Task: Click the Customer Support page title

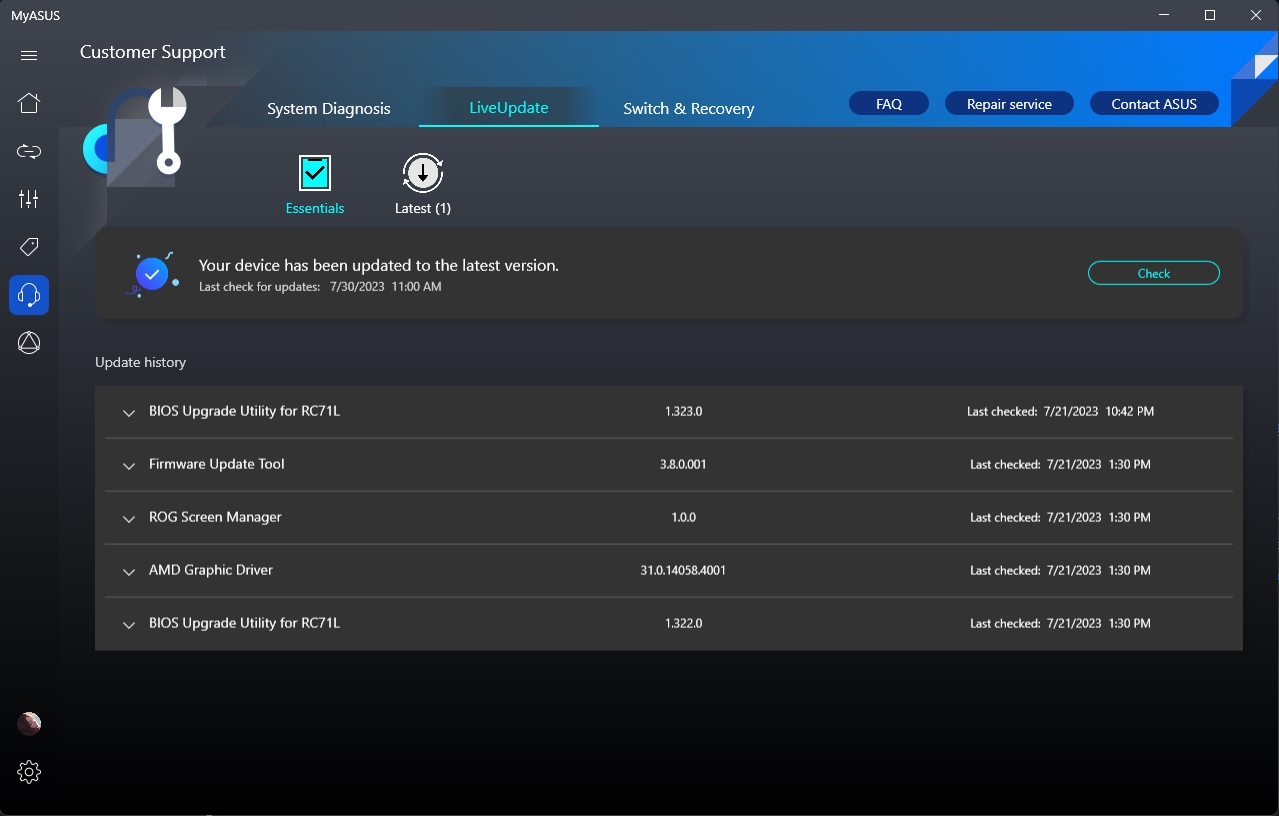Action: pyautogui.click(x=153, y=52)
